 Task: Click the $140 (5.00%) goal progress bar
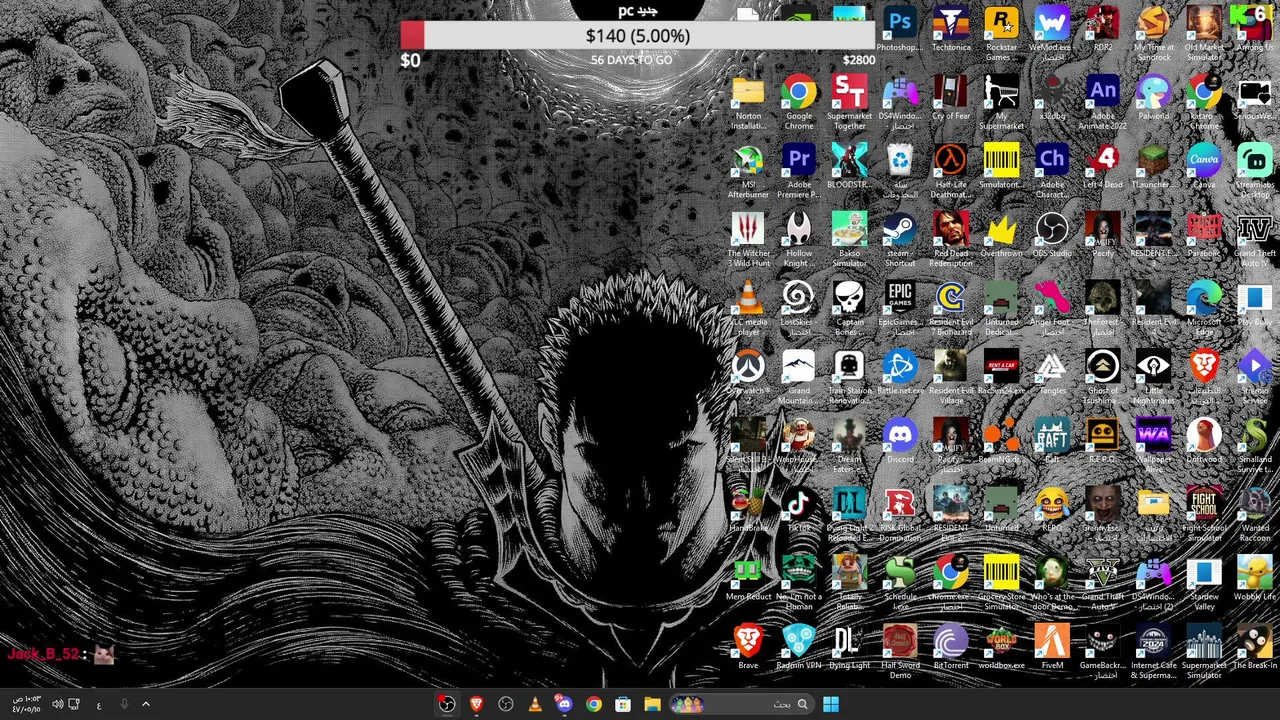click(x=638, y=36)
